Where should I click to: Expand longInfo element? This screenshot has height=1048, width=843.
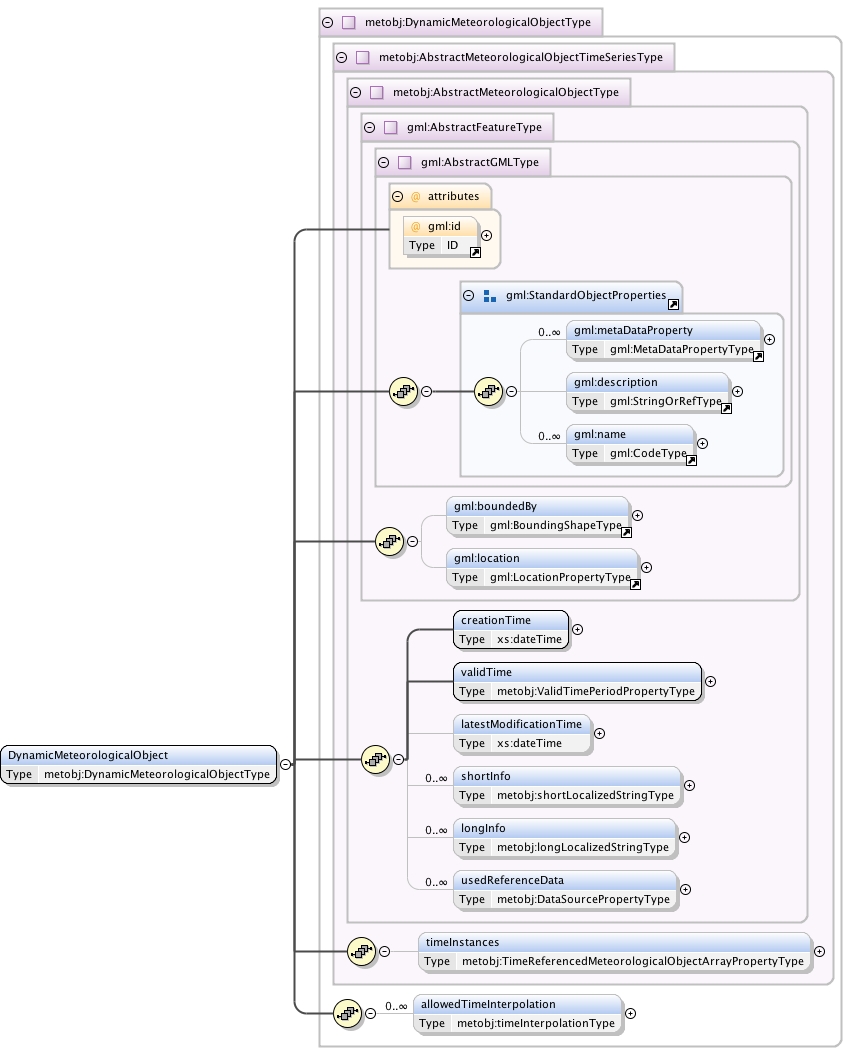[x=685, y=837]
